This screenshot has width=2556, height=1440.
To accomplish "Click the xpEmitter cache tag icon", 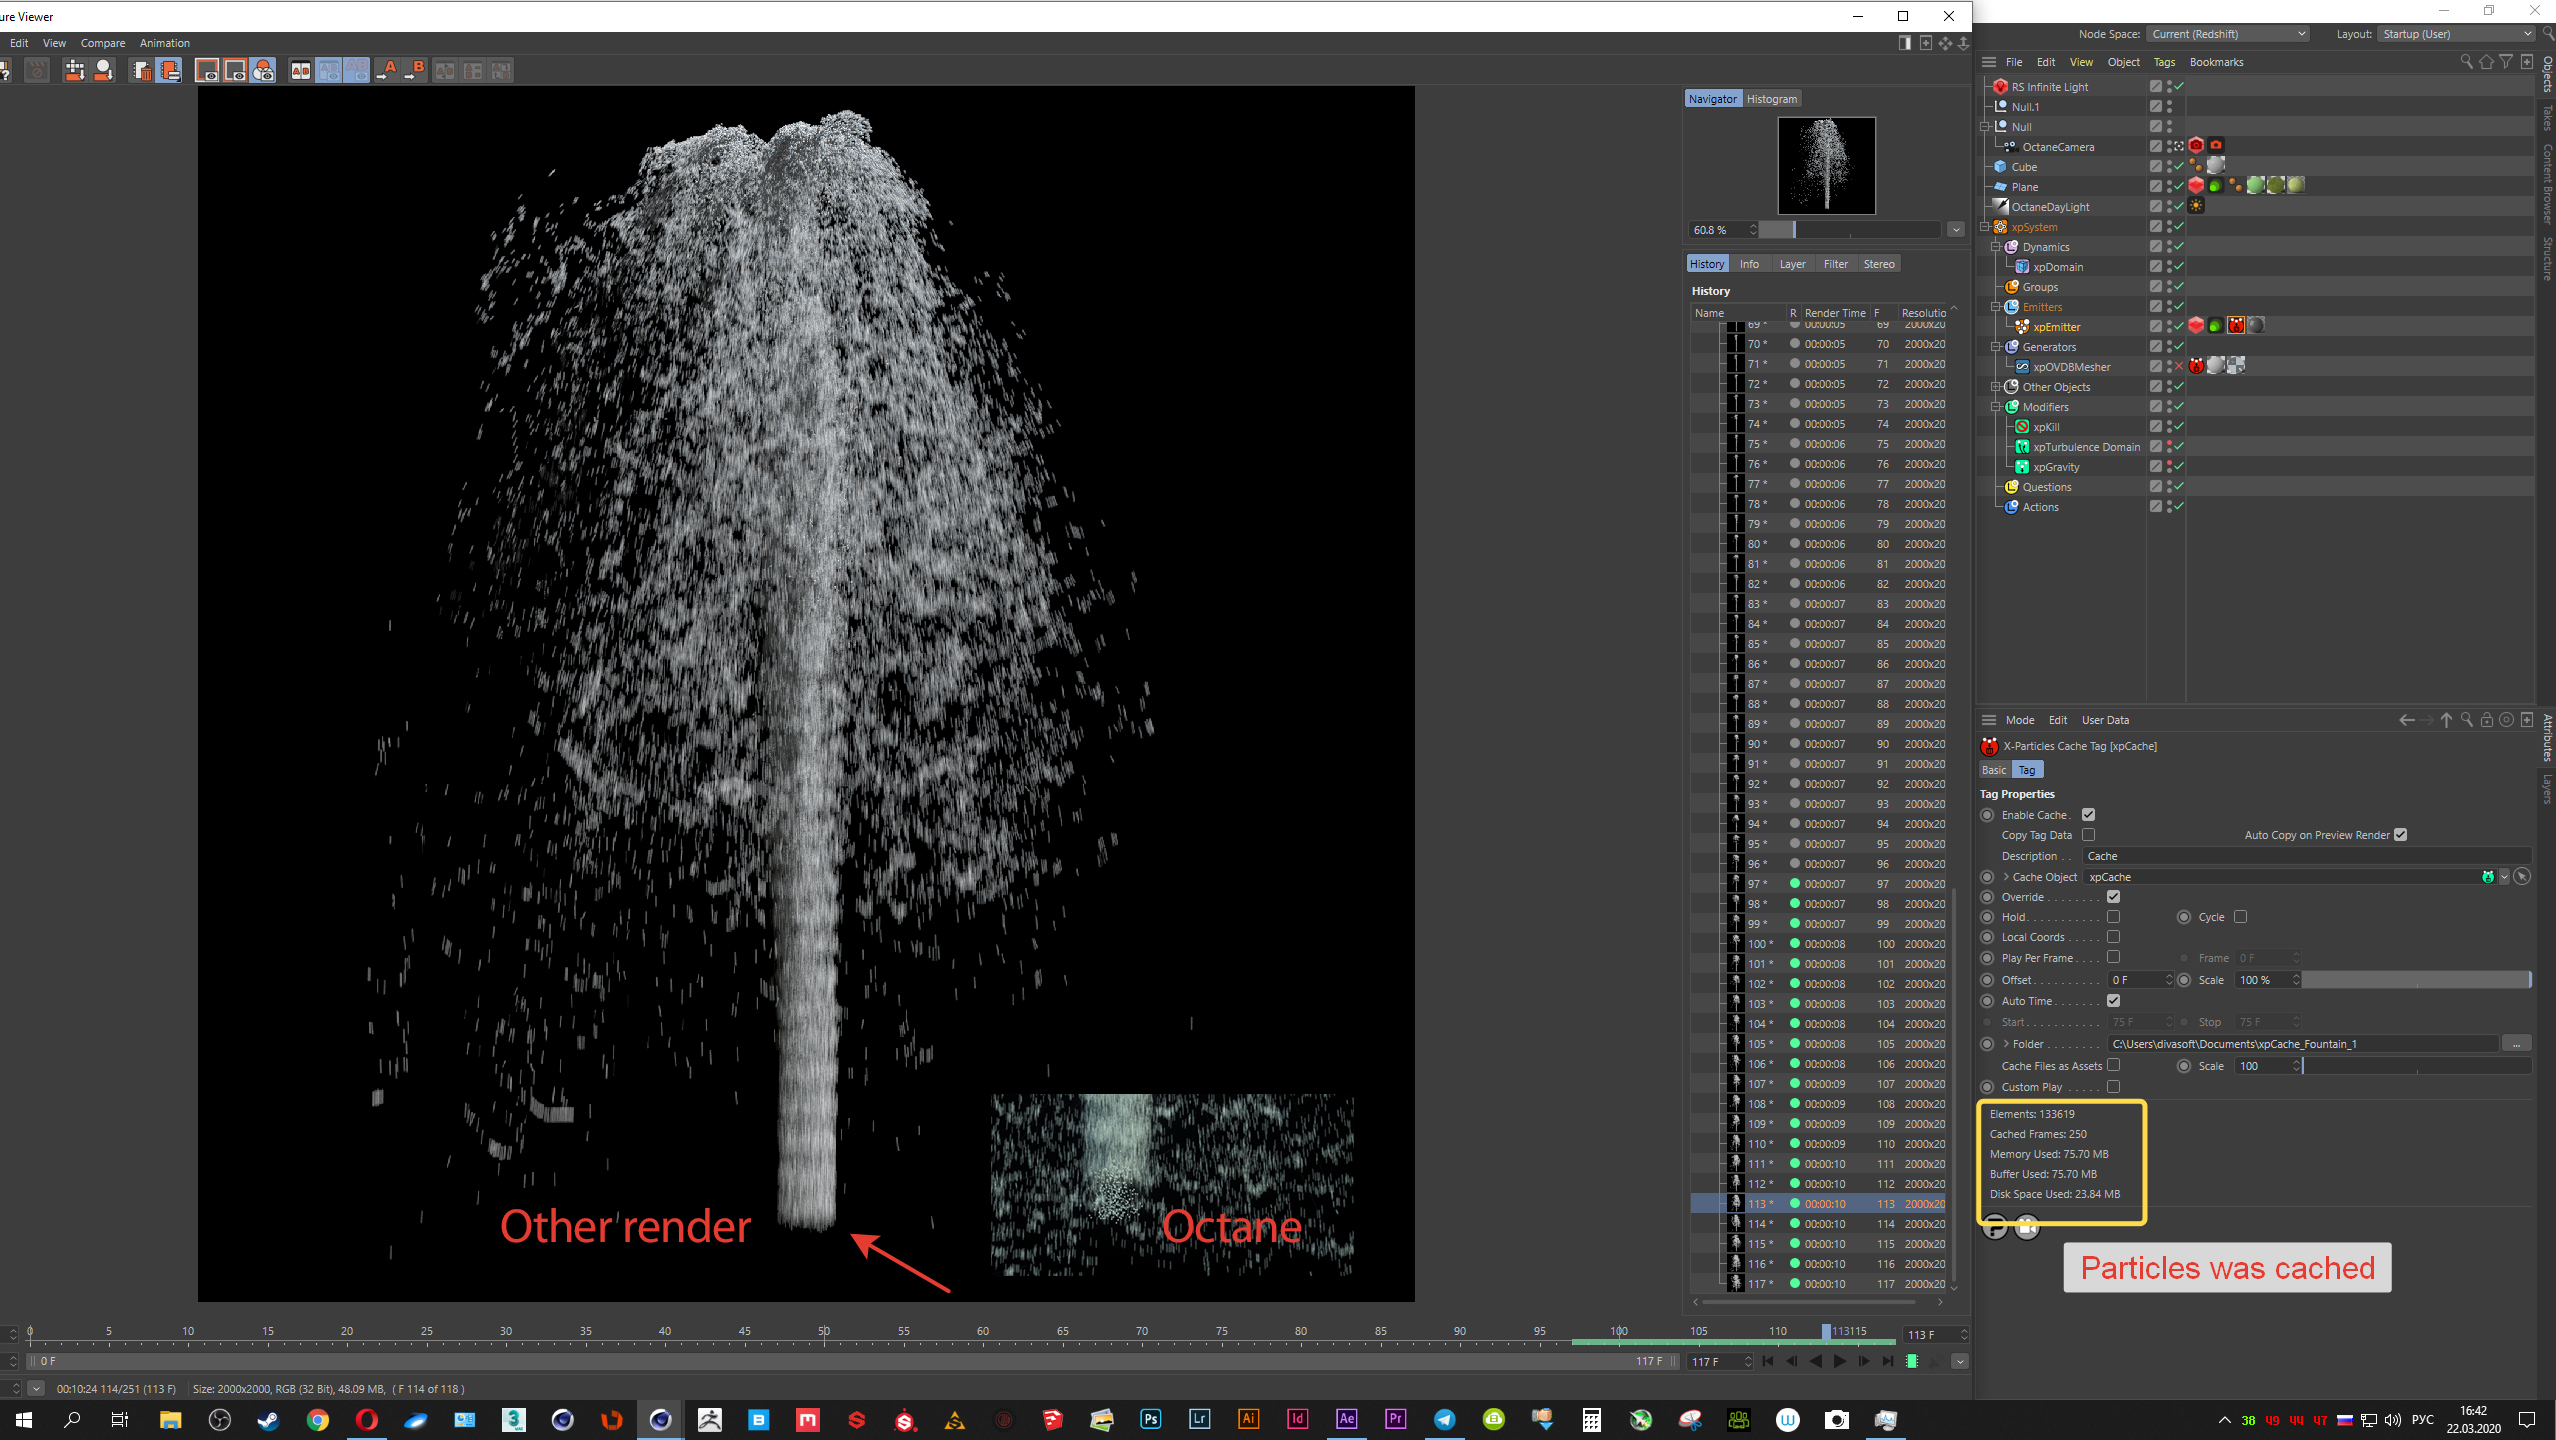I will [2236, 325].
